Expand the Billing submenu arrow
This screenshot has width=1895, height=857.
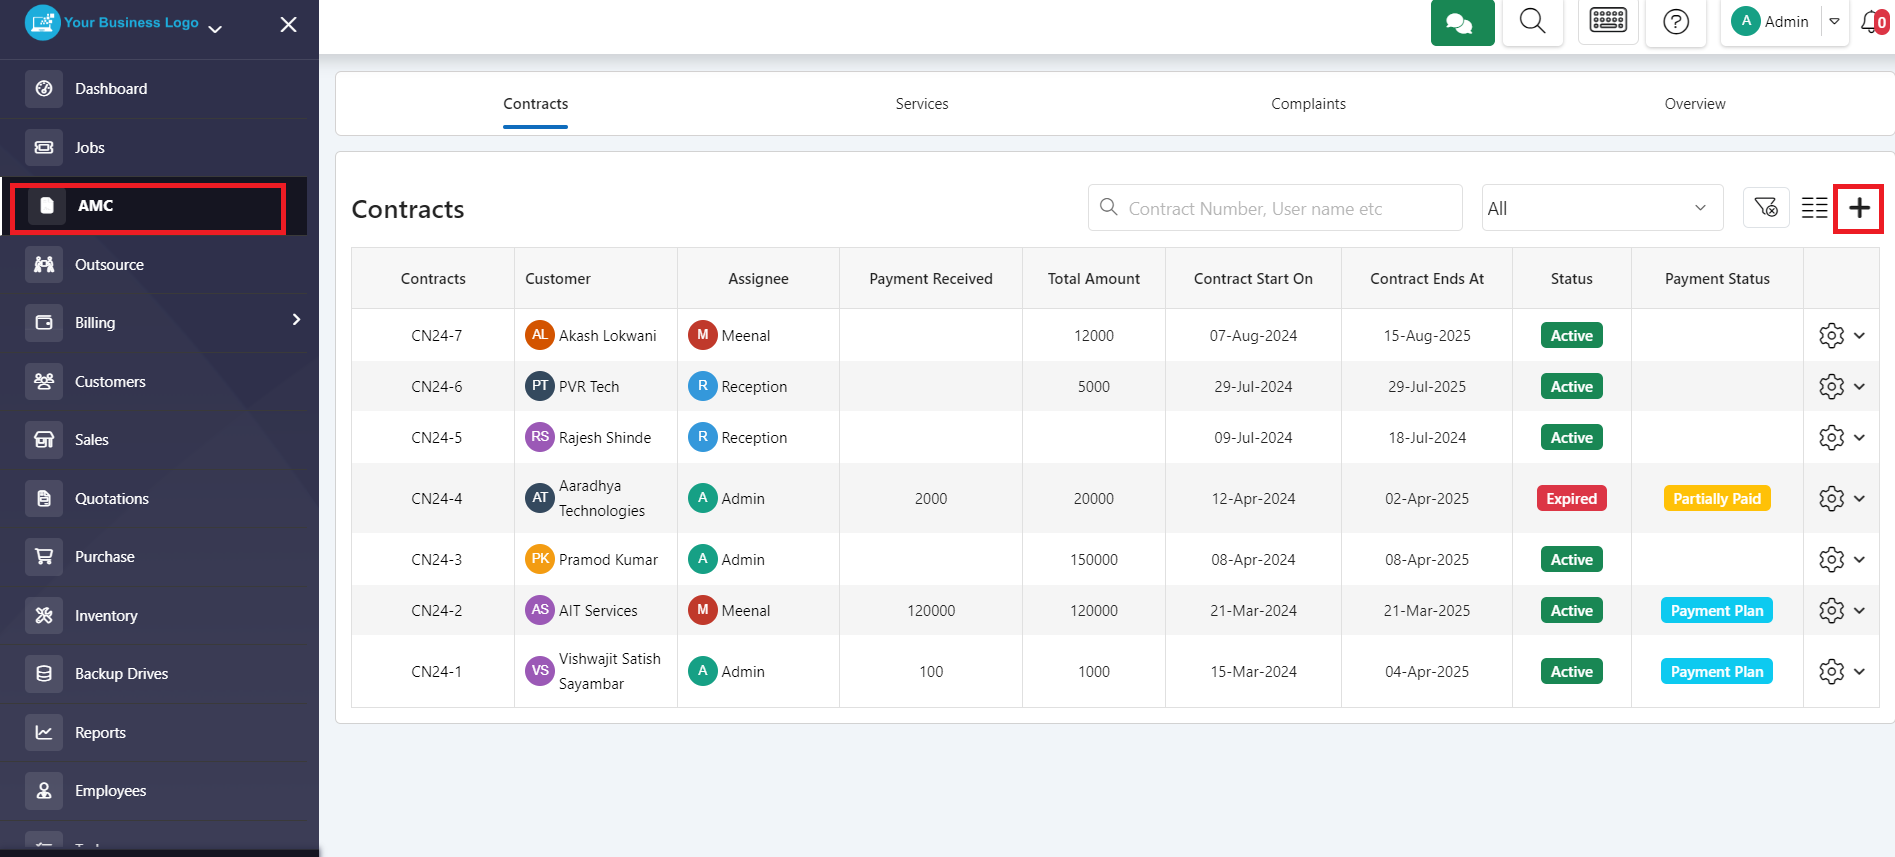[x=296, y=320]
